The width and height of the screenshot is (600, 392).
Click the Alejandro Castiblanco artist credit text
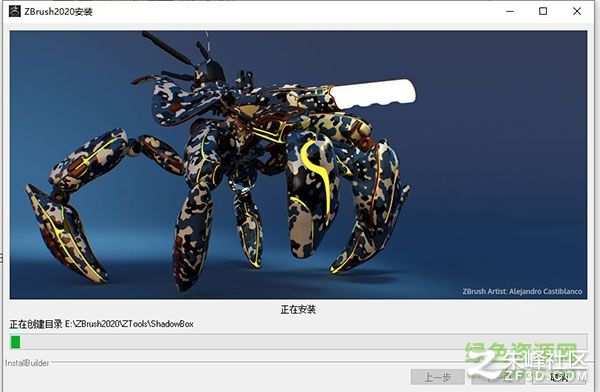[522, 291]
